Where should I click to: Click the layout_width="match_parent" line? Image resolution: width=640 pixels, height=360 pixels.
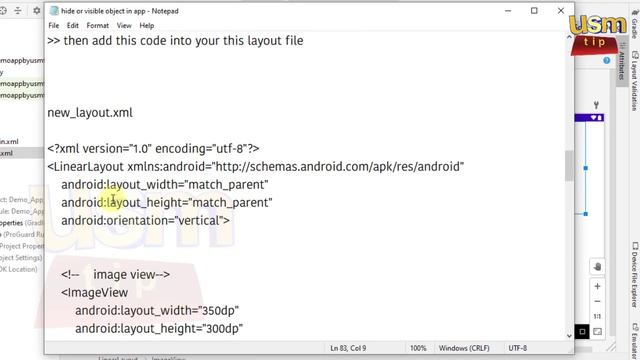pos(164,184)
